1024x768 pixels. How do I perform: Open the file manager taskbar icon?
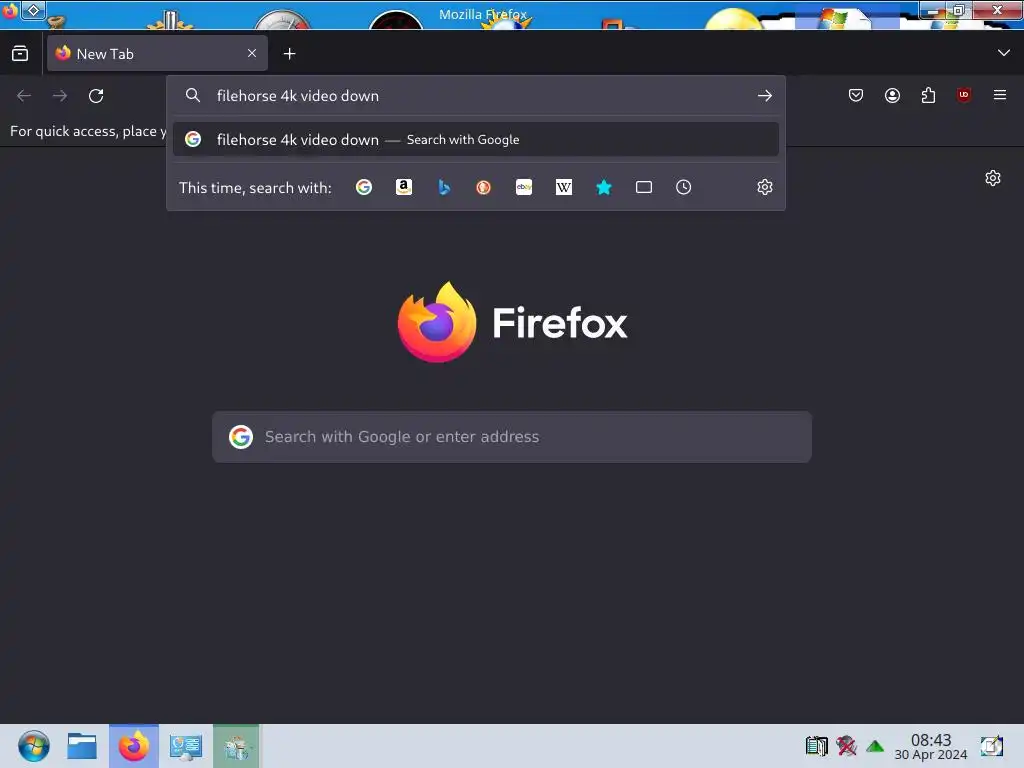pos(82,746)
